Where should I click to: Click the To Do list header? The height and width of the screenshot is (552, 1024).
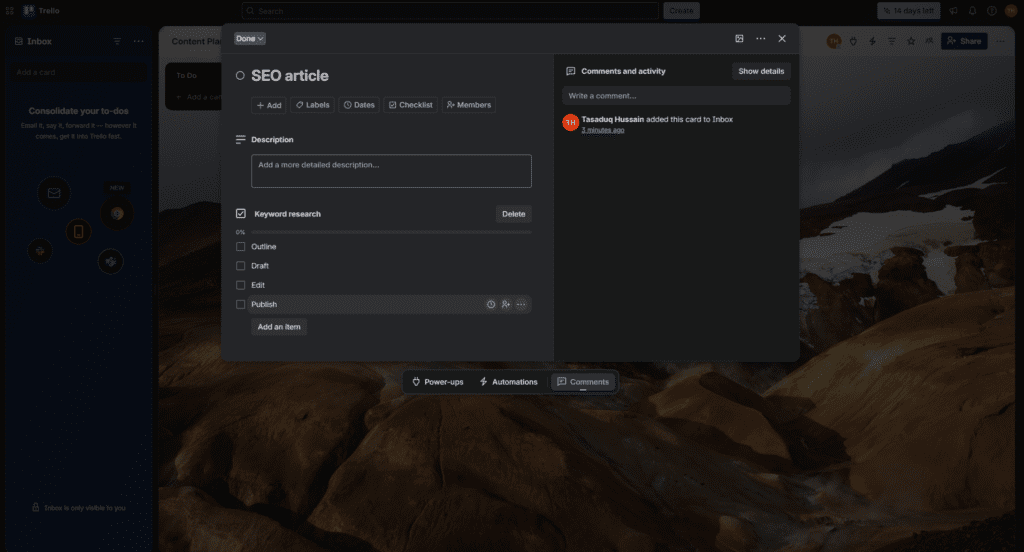[186, 76]
